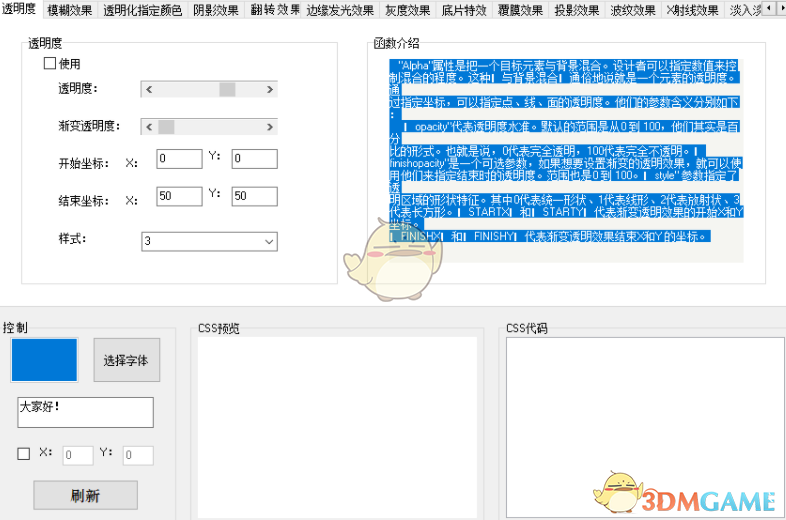Focus the 结束坐标 Y input field
The image size is (786, 520).
(x=255, y=196)
